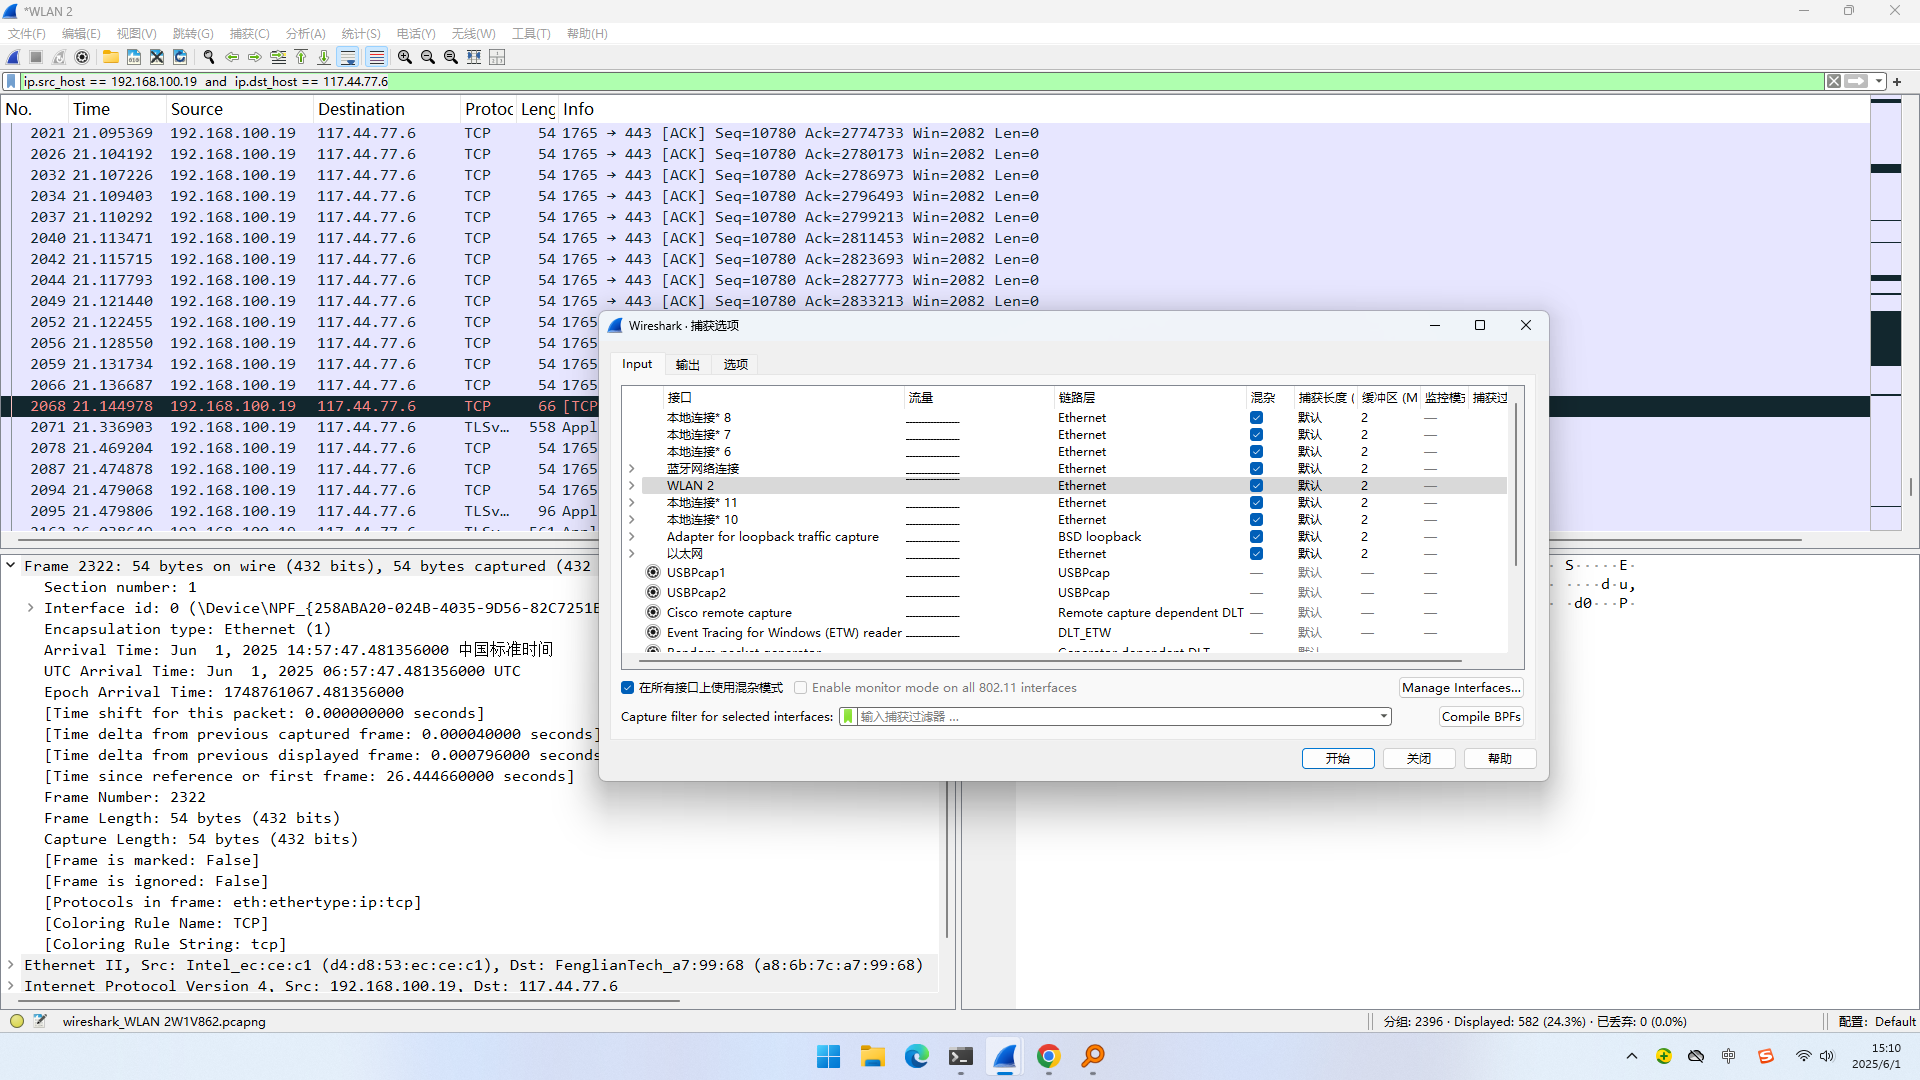Open capture options from the main toolbar
Viewport: 1920px width, 1080px height.
coord(82,57)
